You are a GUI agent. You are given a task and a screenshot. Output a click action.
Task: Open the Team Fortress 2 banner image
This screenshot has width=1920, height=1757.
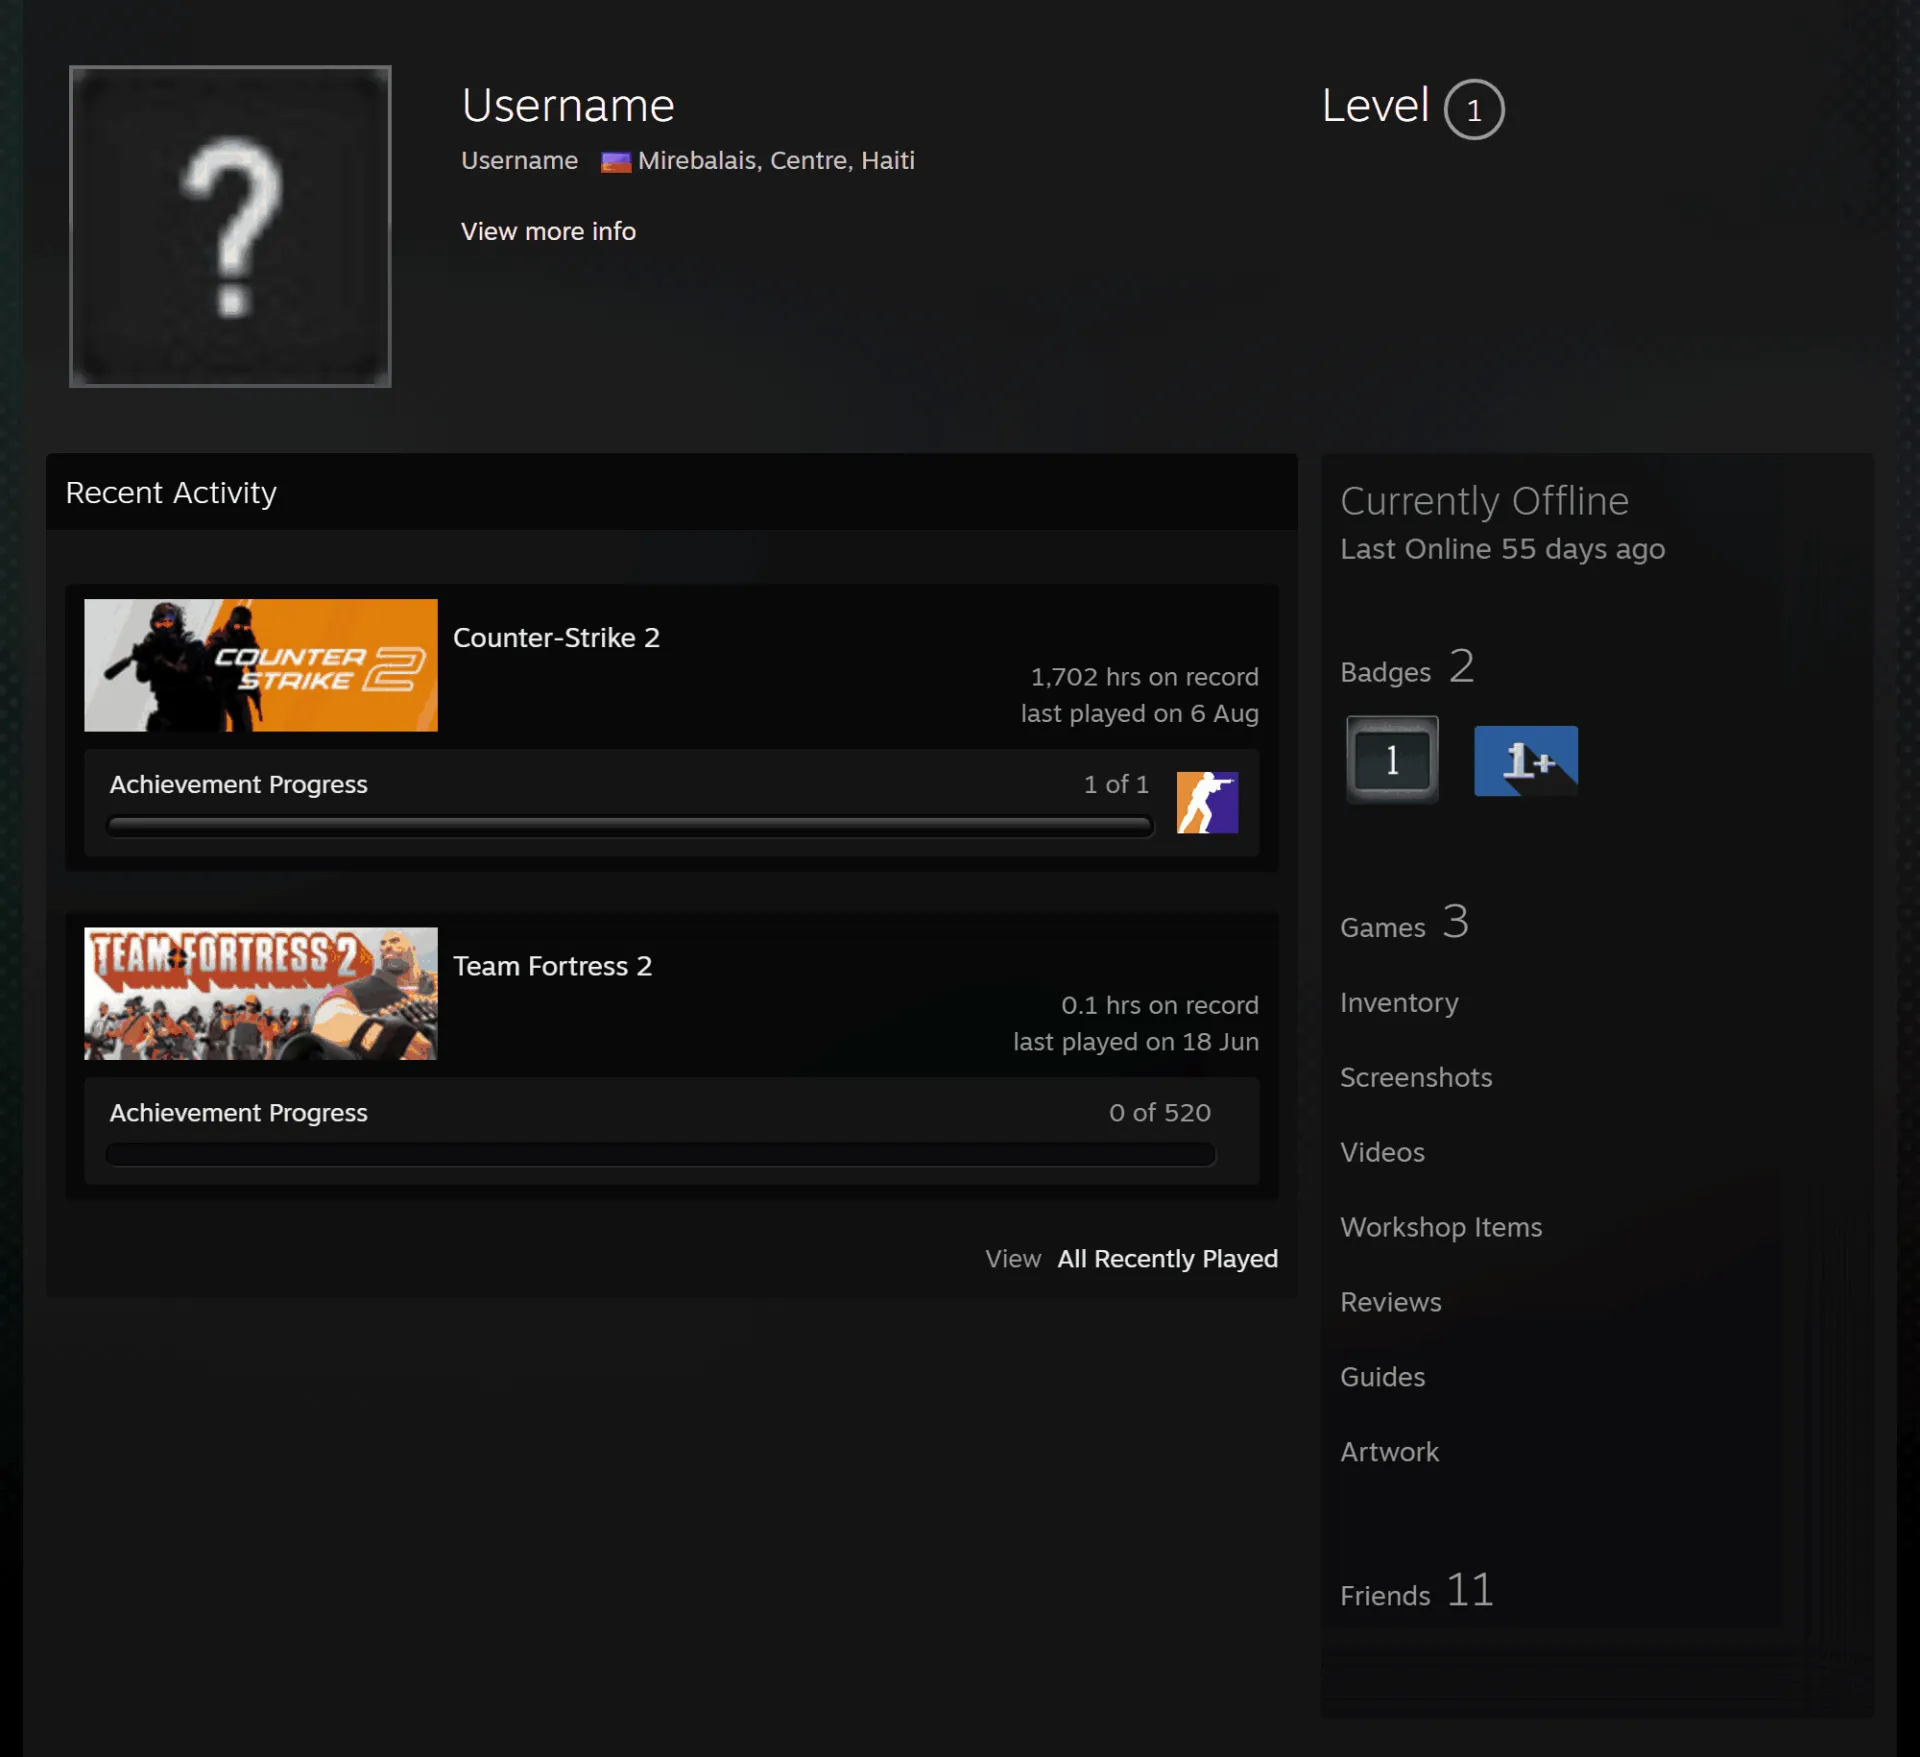[x=261, y=993]
